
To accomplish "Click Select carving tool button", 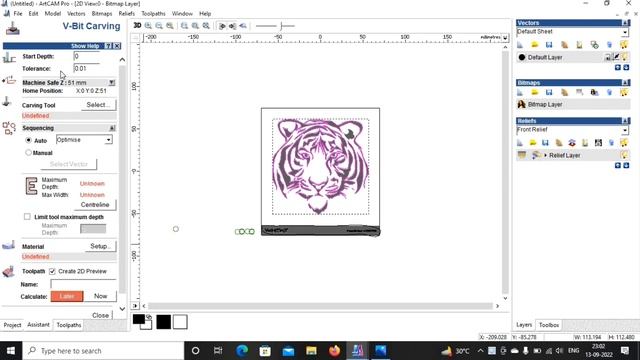I will click(x=98, y=105).
